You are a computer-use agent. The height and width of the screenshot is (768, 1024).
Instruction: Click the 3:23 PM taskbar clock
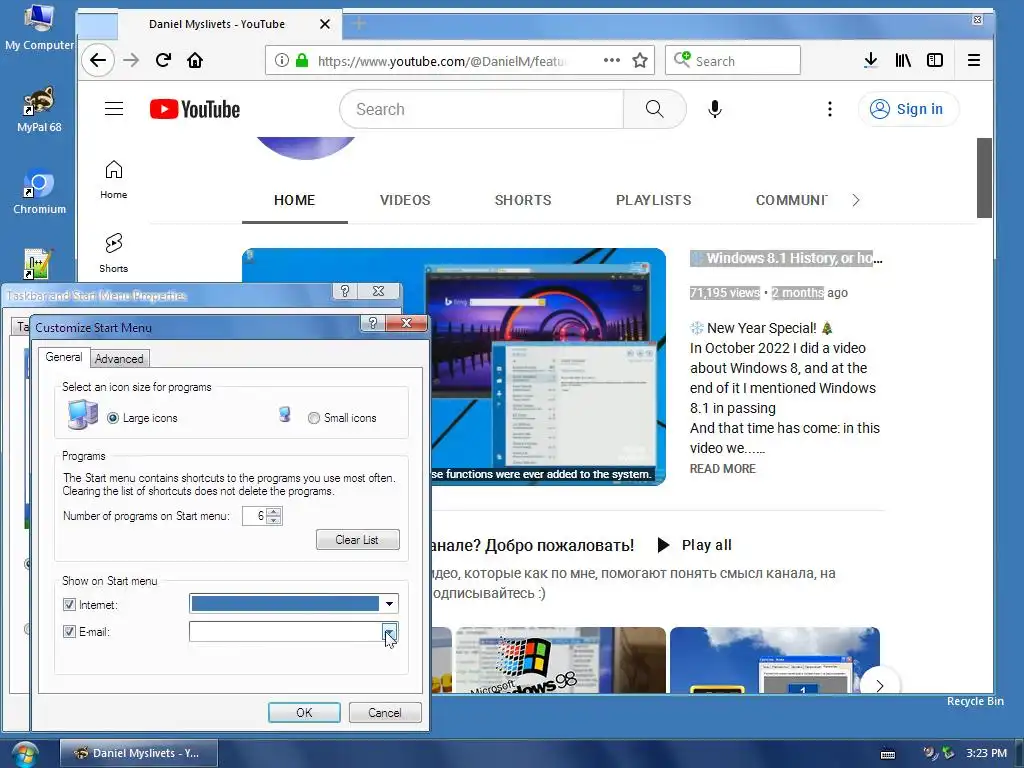pyautogui.click(x=987, y=753)
